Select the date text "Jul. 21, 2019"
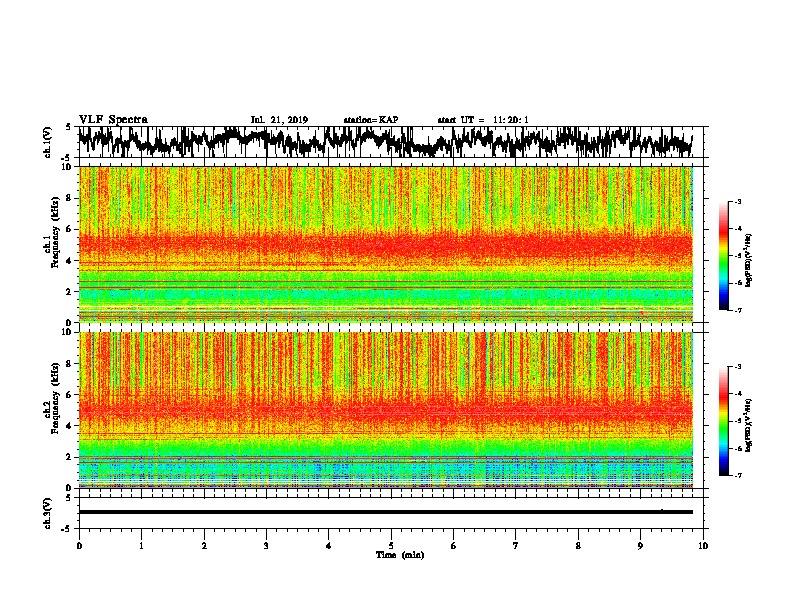Viewport: 792px width, 612px height. [x=279, y=120]
